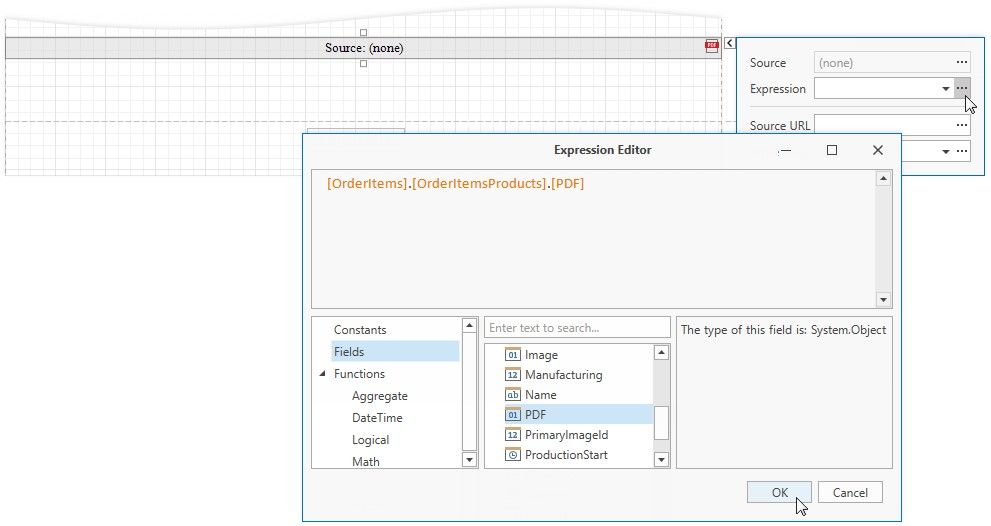991x526 pixels.
Task: Click the Expression ellipsis button
Action: (x=961, y=89)
